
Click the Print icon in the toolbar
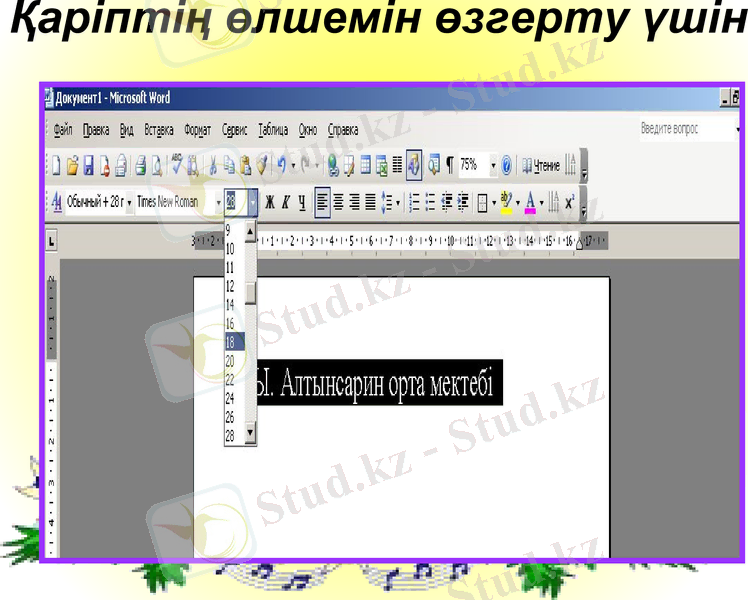140,166
